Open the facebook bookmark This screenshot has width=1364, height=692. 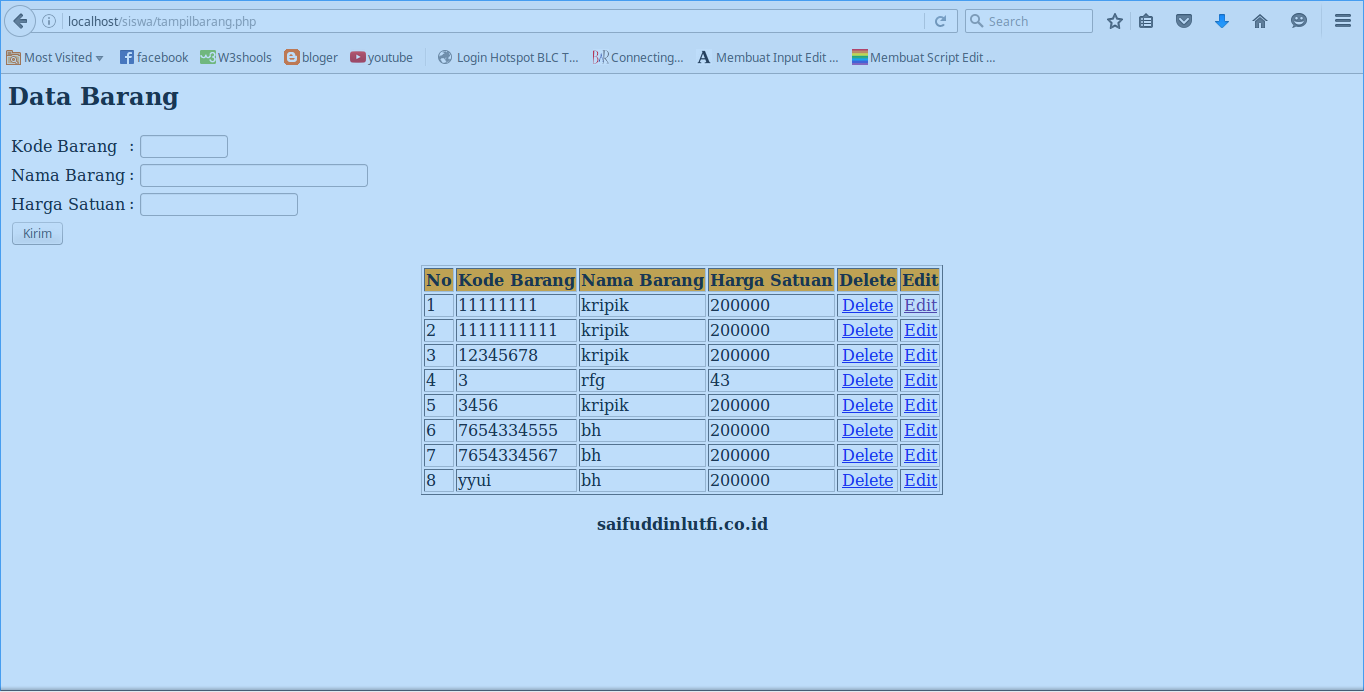[154, 57]
